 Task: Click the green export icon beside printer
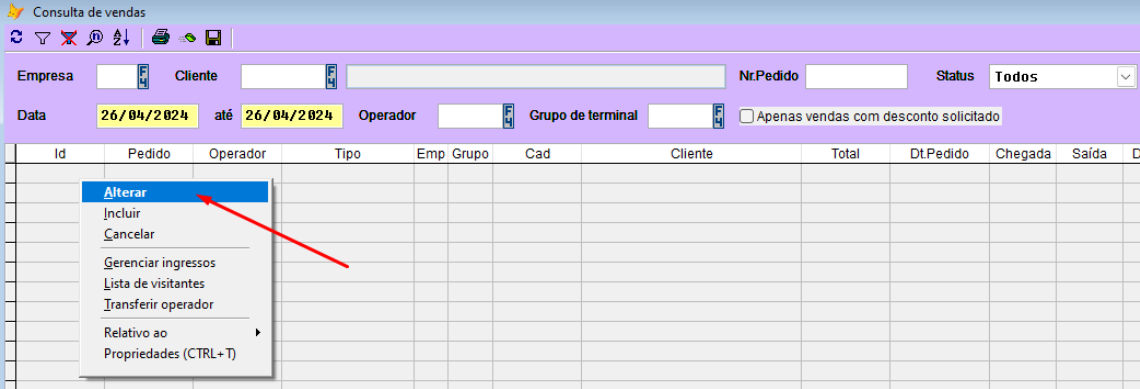click(x=187, y=38)
